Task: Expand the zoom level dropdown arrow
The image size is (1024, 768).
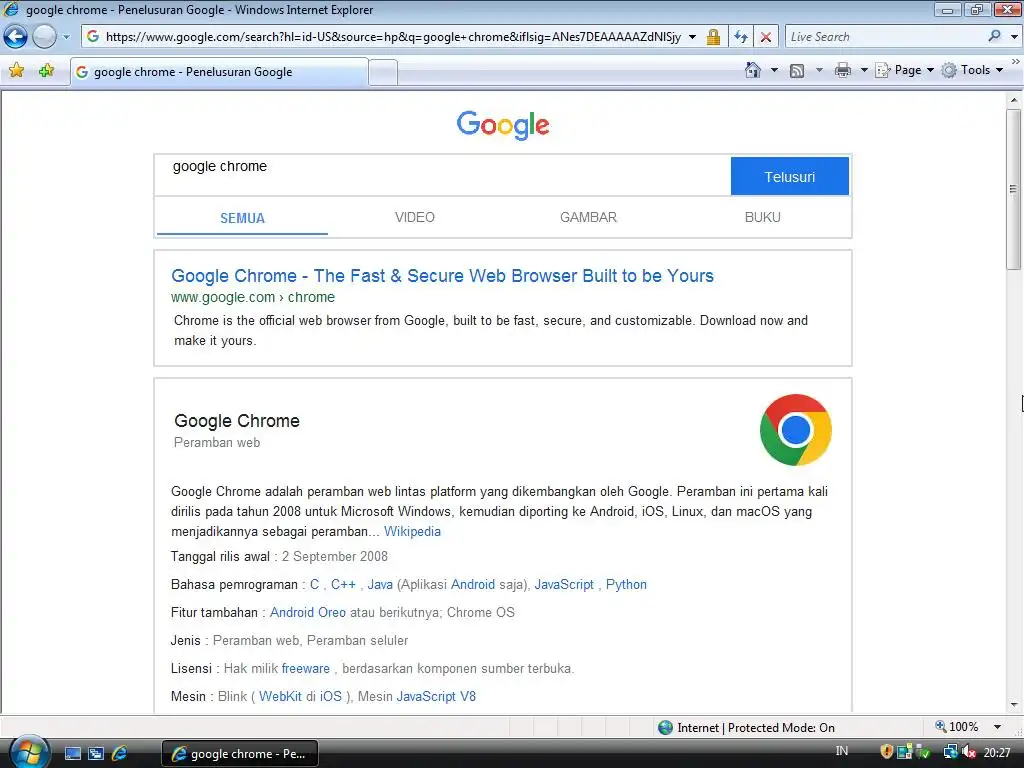Action: (997, 727)
